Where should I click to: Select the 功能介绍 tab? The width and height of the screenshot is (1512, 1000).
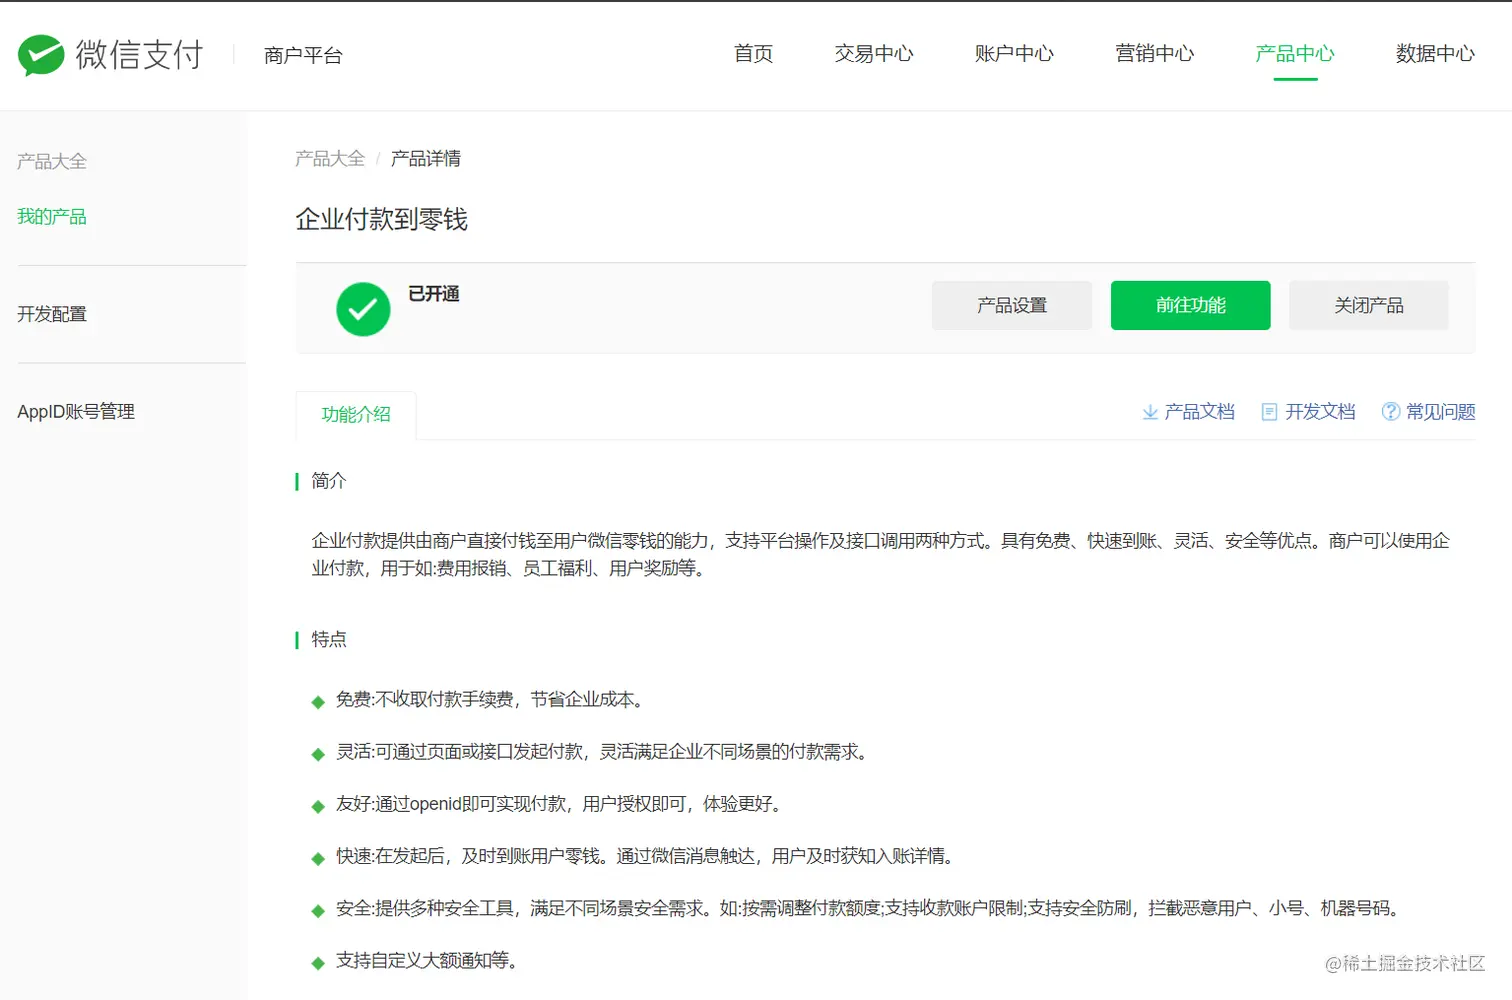point(356,415)
